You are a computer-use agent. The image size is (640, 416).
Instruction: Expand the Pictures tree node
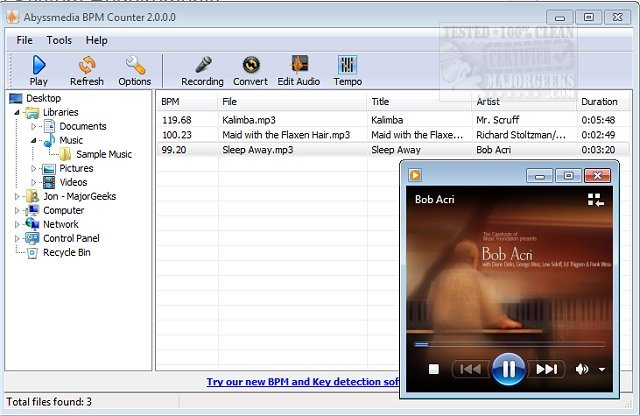tap(33, 168)
